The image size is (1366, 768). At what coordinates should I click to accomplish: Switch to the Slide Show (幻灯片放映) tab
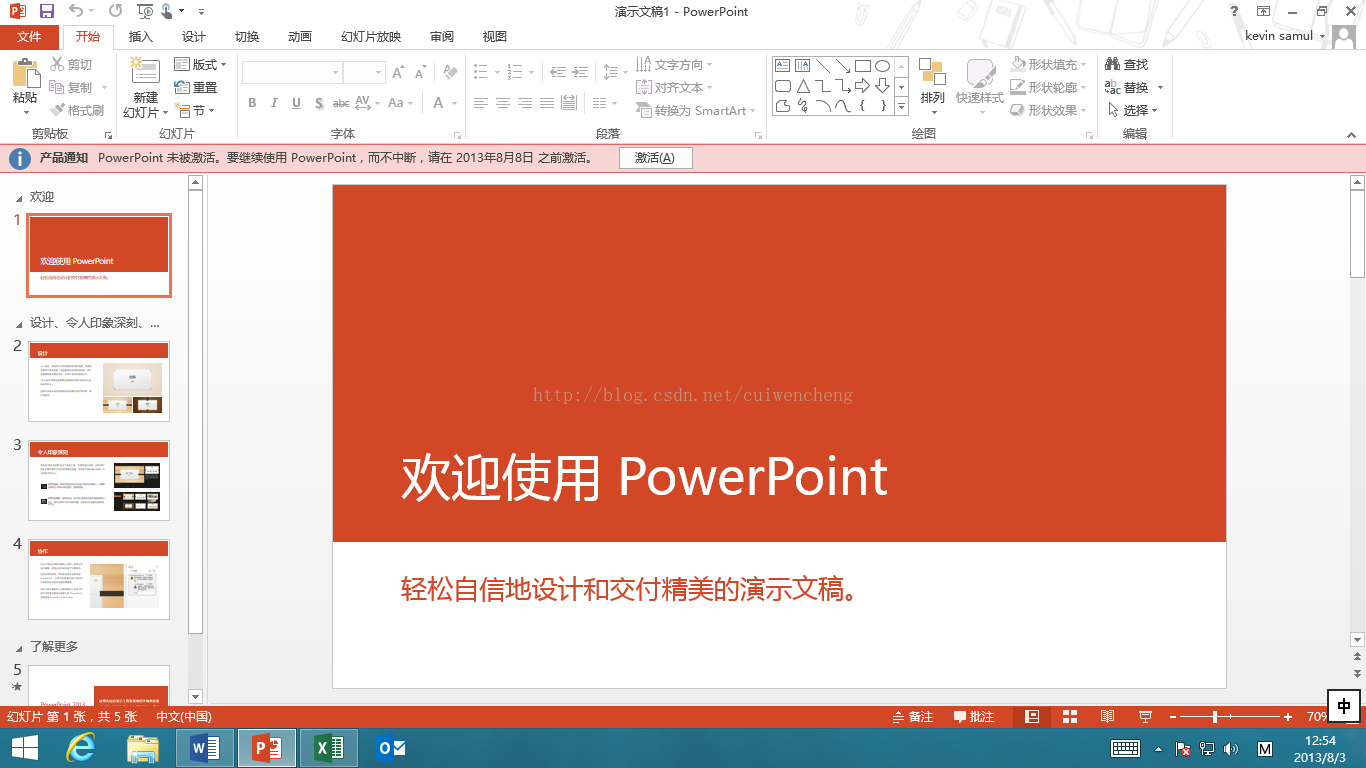(371, 37)
